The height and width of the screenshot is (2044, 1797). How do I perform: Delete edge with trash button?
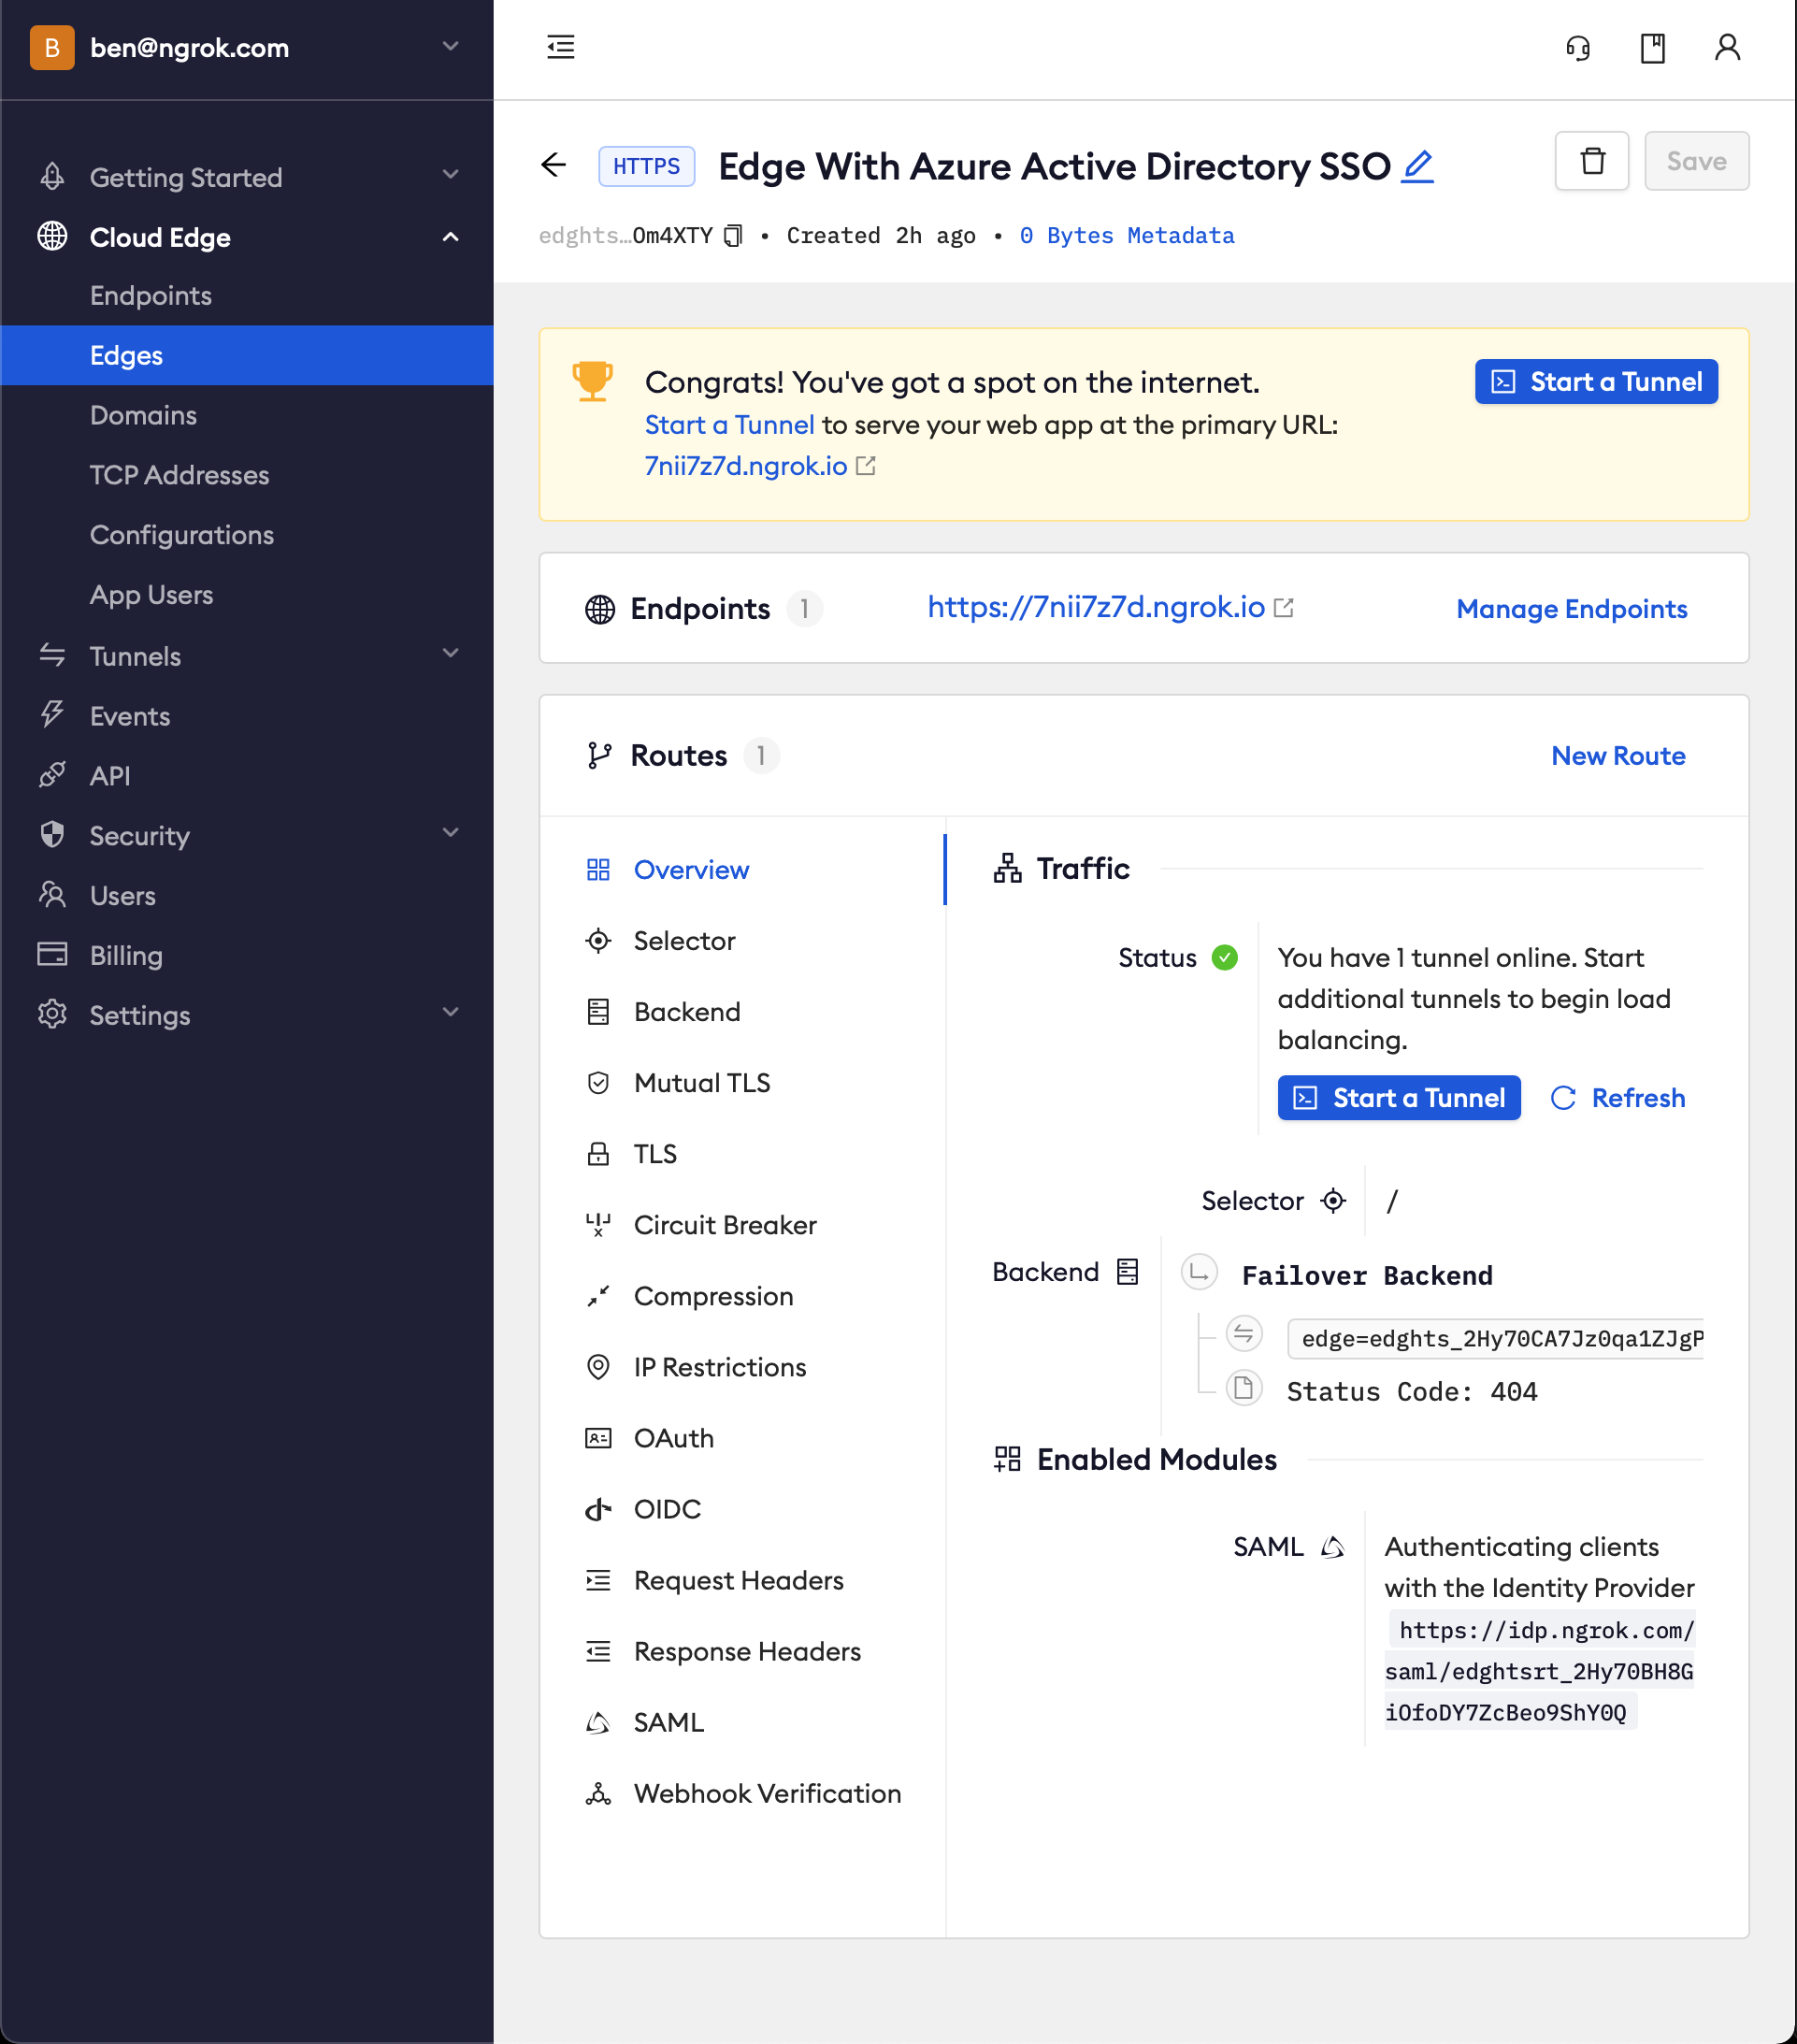tap(1592, 161)
